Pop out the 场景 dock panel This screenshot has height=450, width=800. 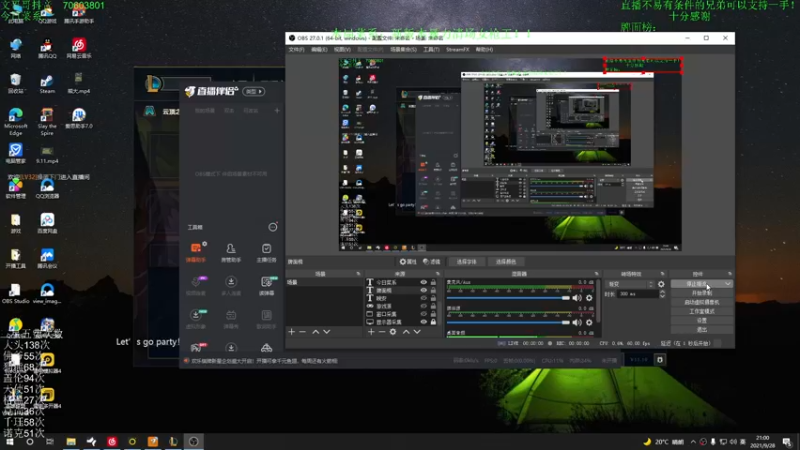click(358, 274)
